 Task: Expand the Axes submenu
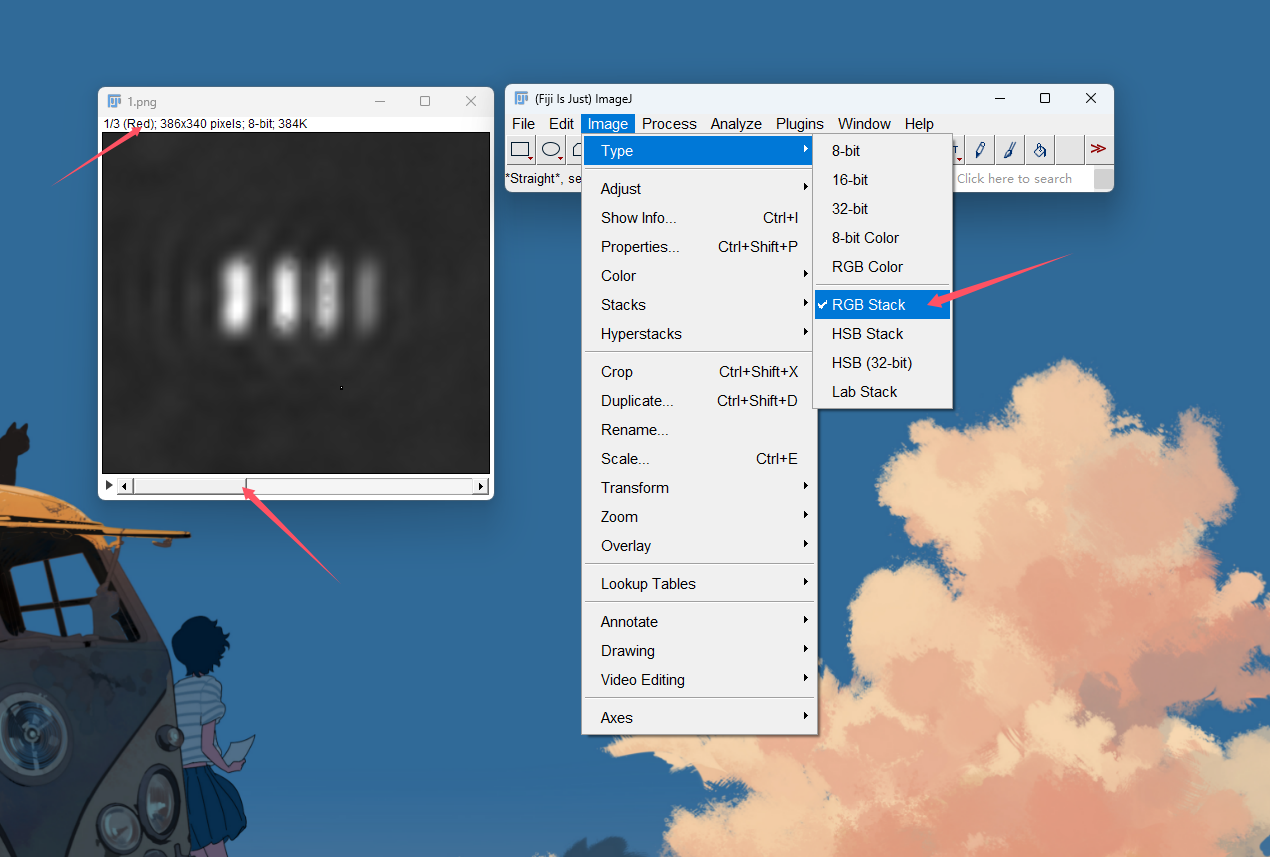pos(700,718)
